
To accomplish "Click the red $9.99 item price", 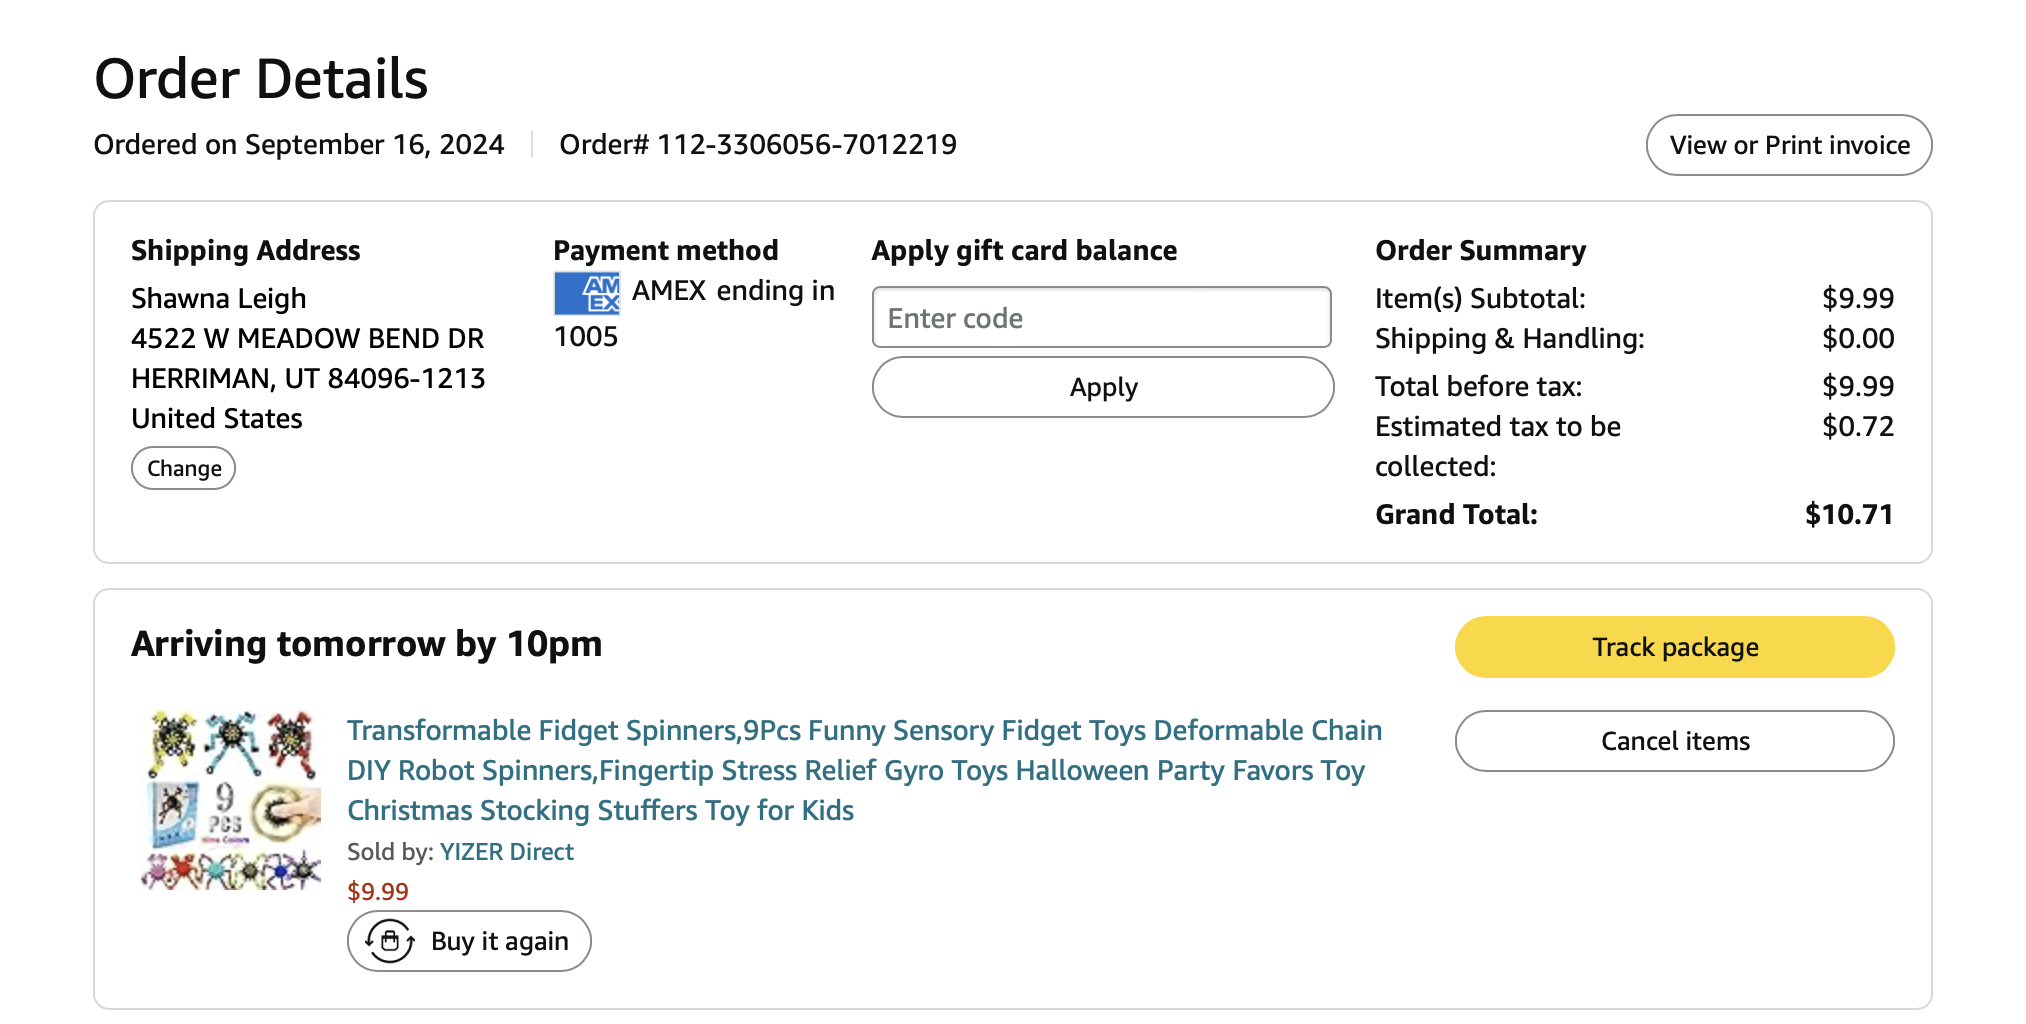I will click(x=378, y=891).
